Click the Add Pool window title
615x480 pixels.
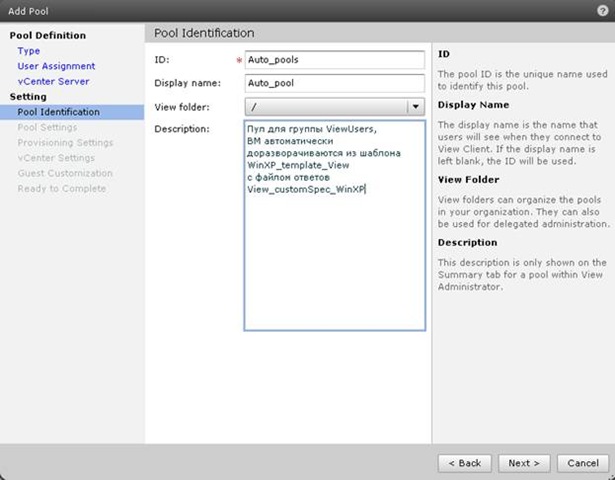point(28,11)
